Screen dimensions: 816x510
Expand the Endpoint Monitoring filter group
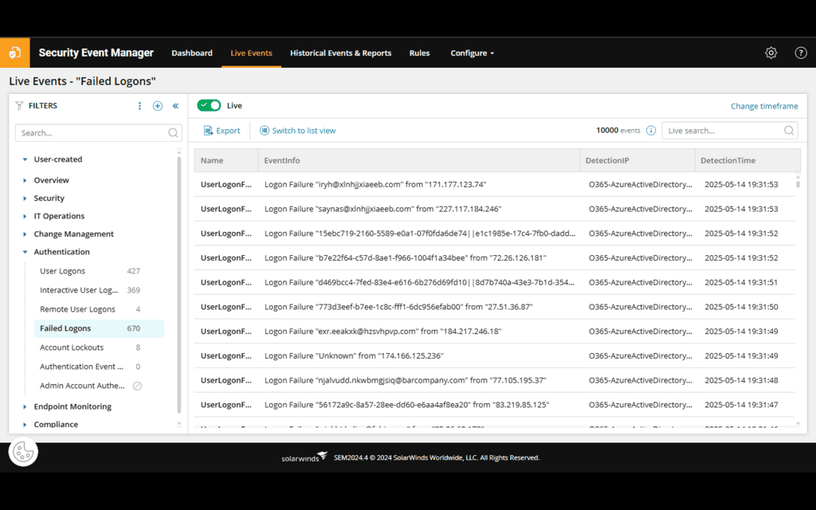pyautogui.click(x=24, y=406)
